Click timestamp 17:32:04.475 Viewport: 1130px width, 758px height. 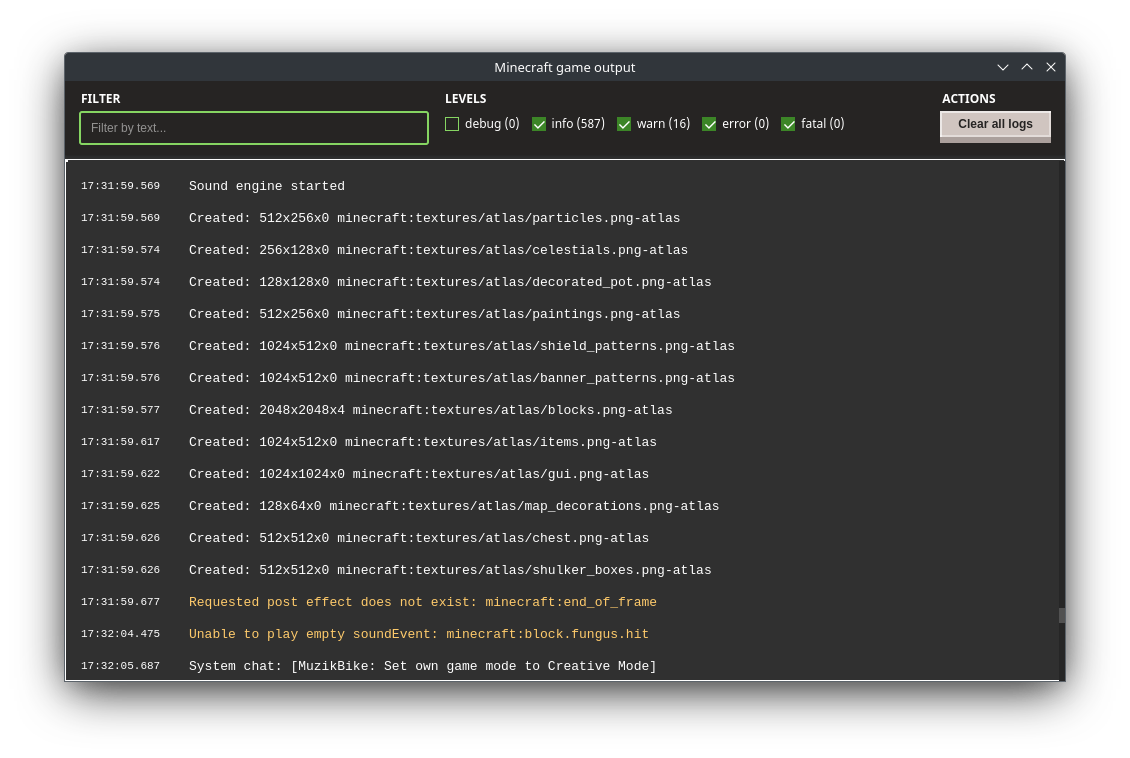[x=120, y=634]
